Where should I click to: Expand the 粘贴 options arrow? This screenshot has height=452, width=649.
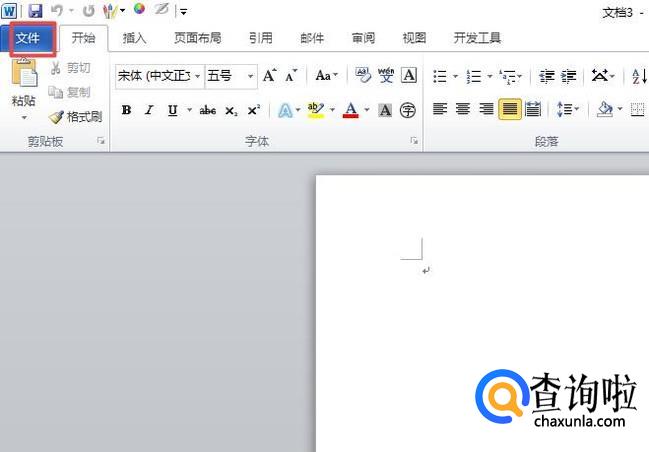(24, 118)
